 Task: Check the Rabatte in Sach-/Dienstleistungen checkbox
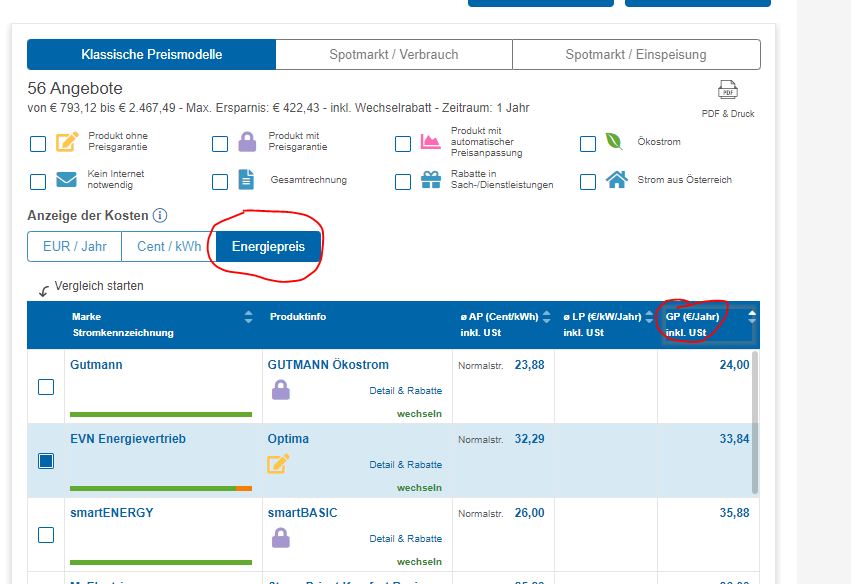403,182
